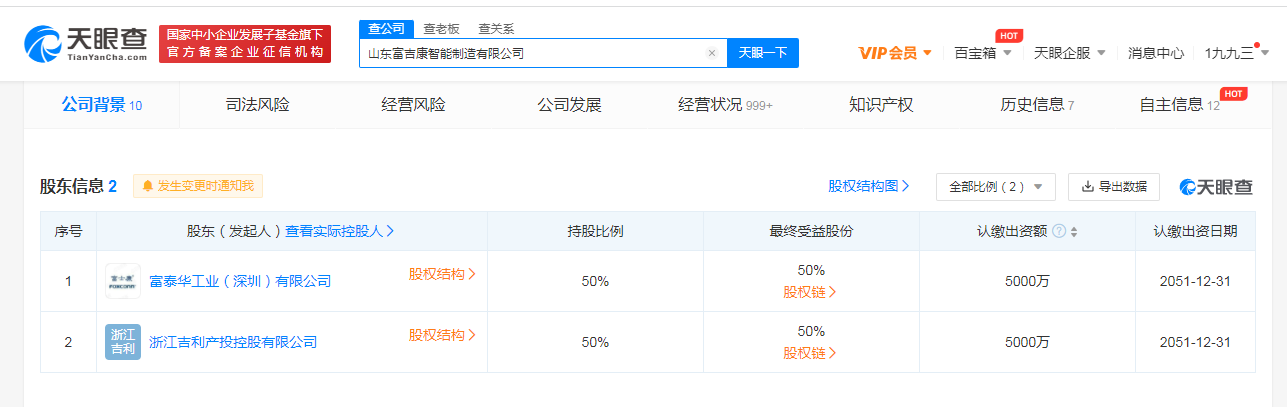
Task: Clear the search box with X icon
Action: (x=711, y=54)
